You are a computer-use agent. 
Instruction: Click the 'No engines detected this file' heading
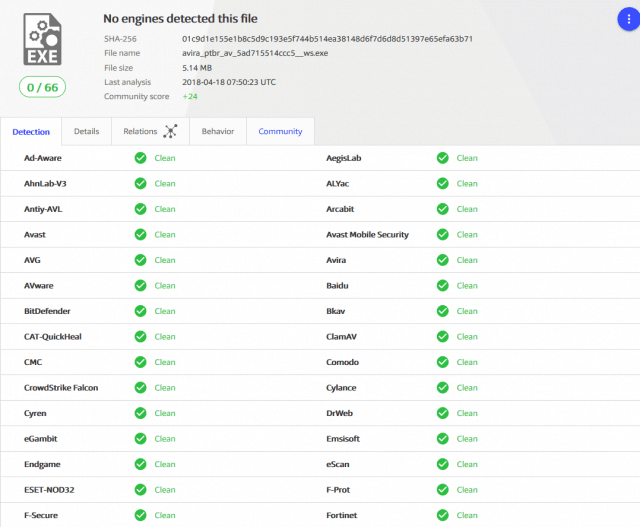[x=180, y=18]
